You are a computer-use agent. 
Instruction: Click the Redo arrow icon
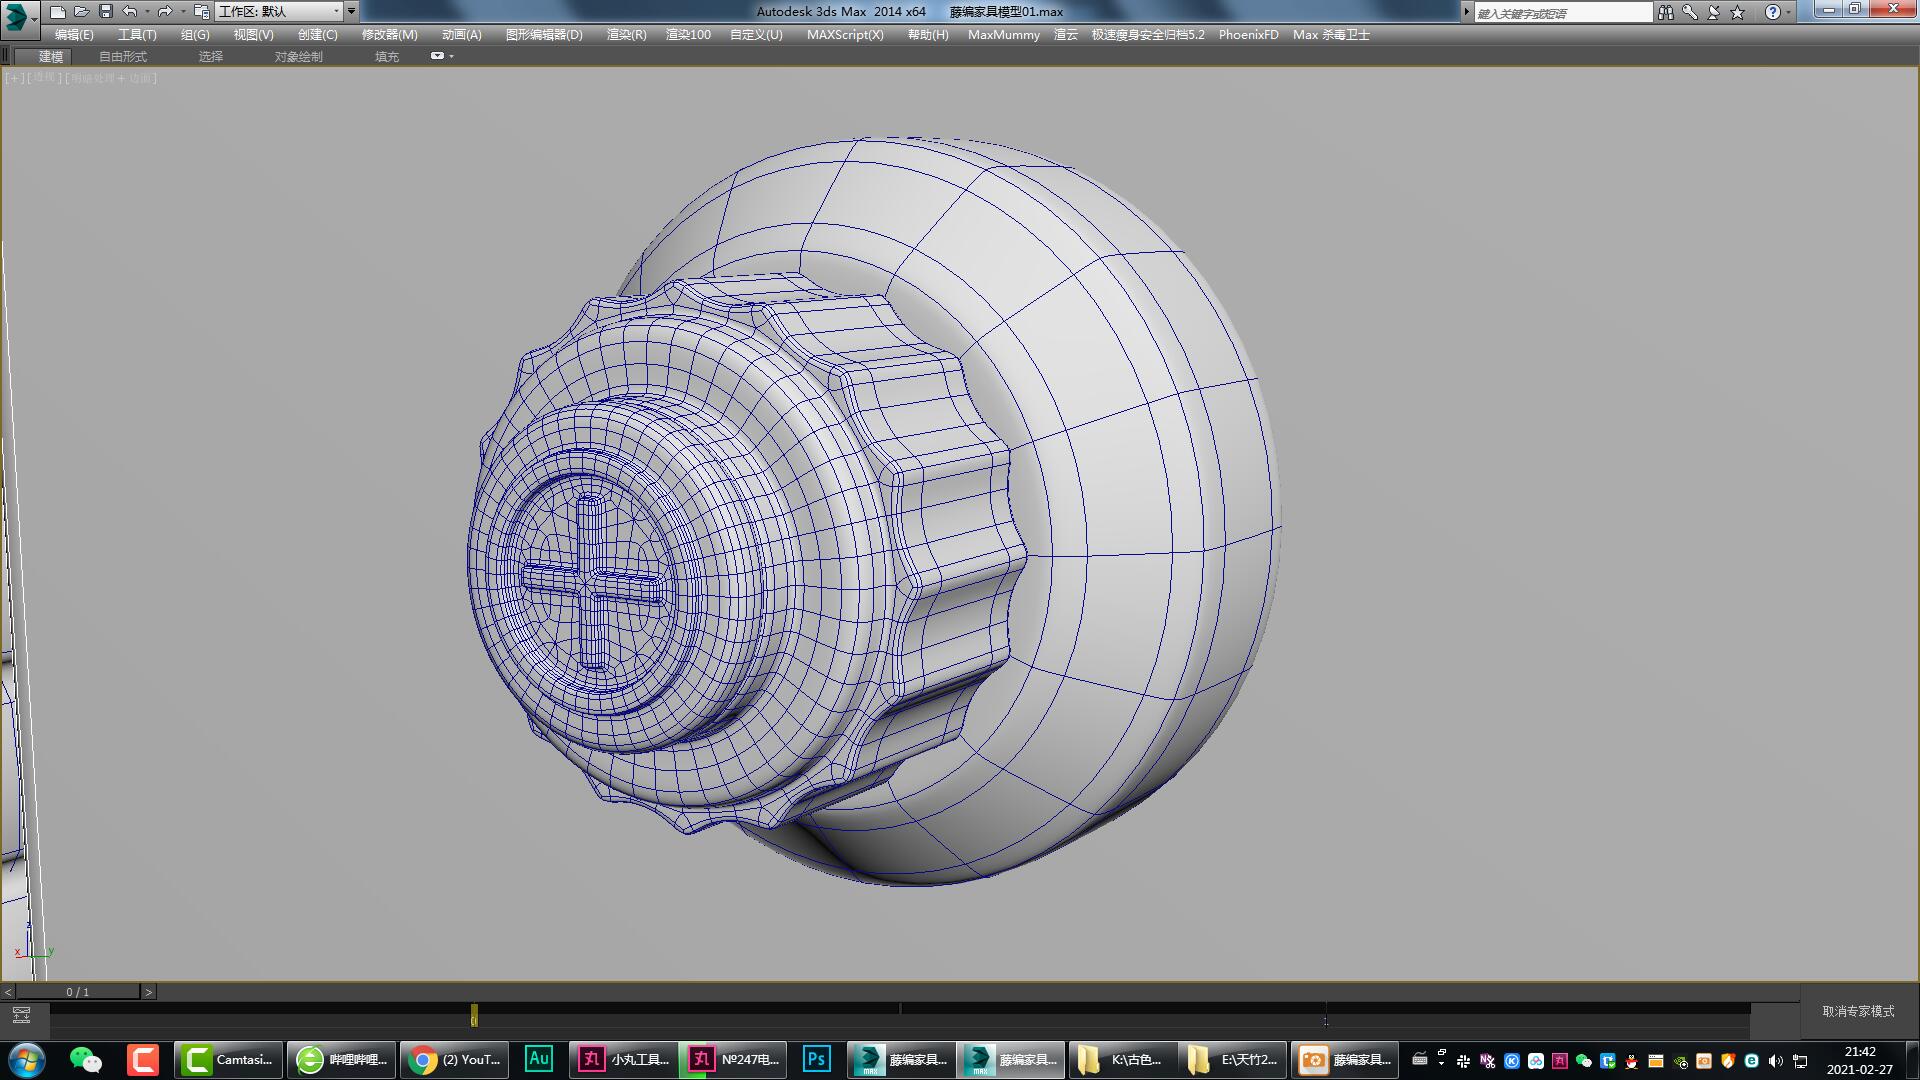pyautogui.click(x=165, y=12)
